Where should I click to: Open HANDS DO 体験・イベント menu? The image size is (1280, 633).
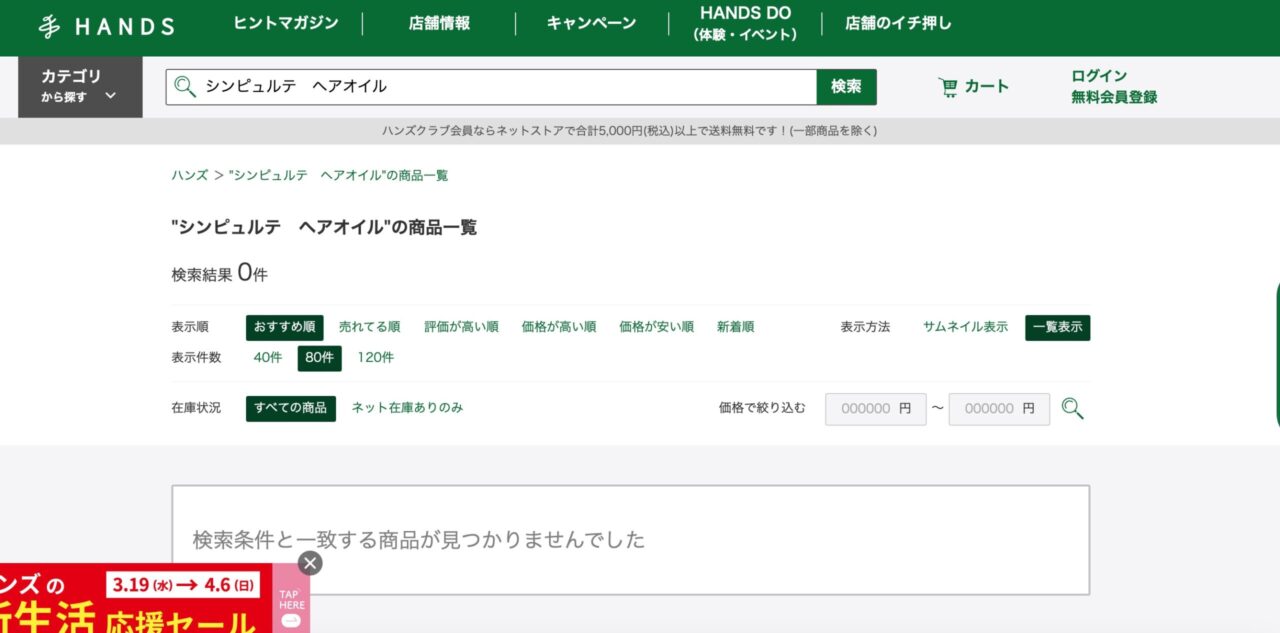tap(745, 23)
